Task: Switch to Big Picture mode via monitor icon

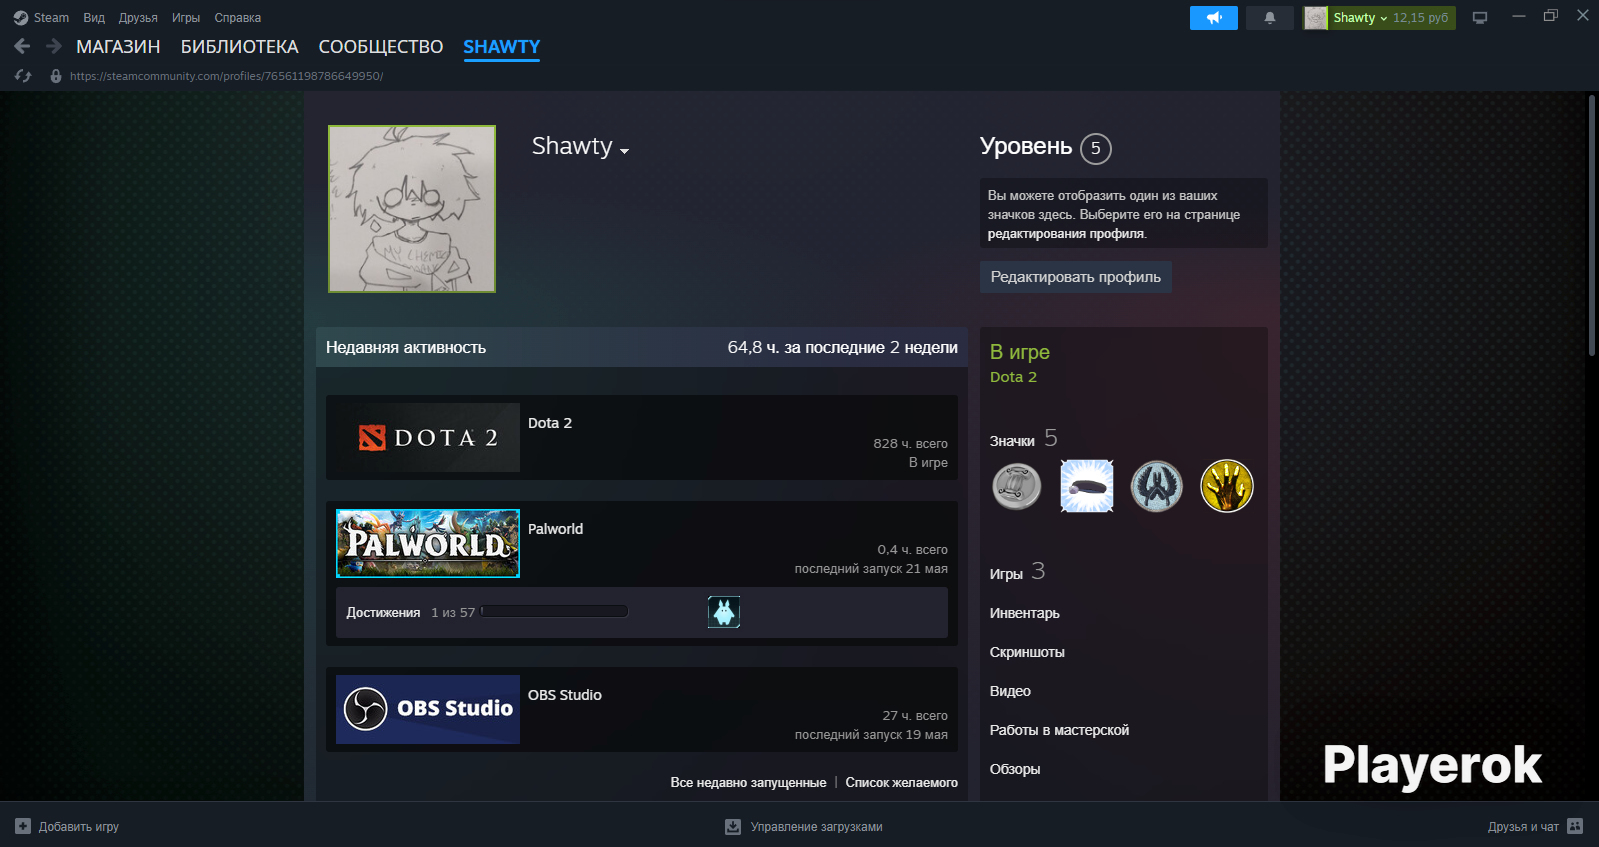Action: 1480,18
